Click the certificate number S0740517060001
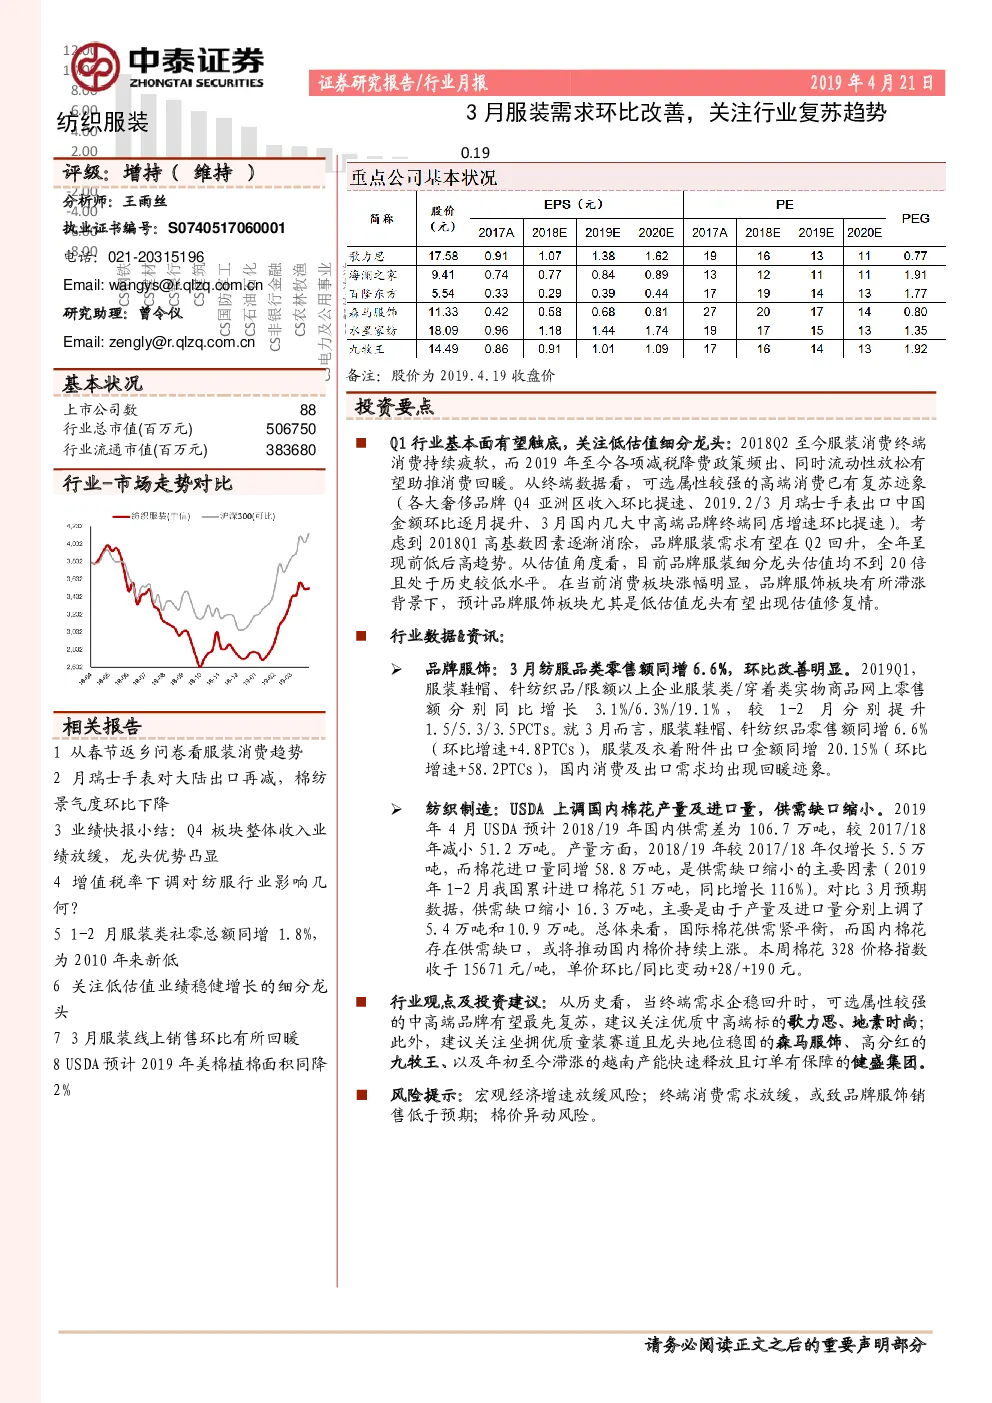The image size is (992, 1403). coord(227,228)
